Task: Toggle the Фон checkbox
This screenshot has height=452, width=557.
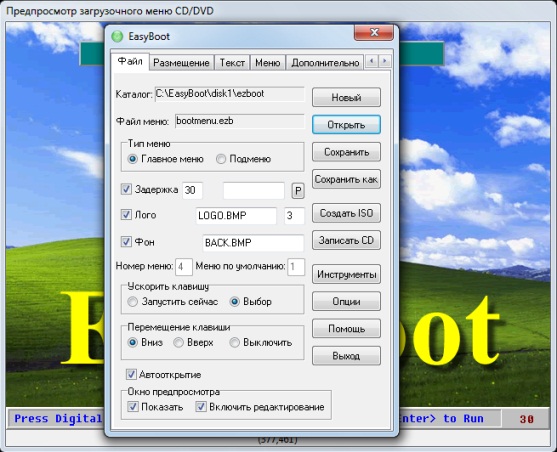Action: click(x=126, y=242)
